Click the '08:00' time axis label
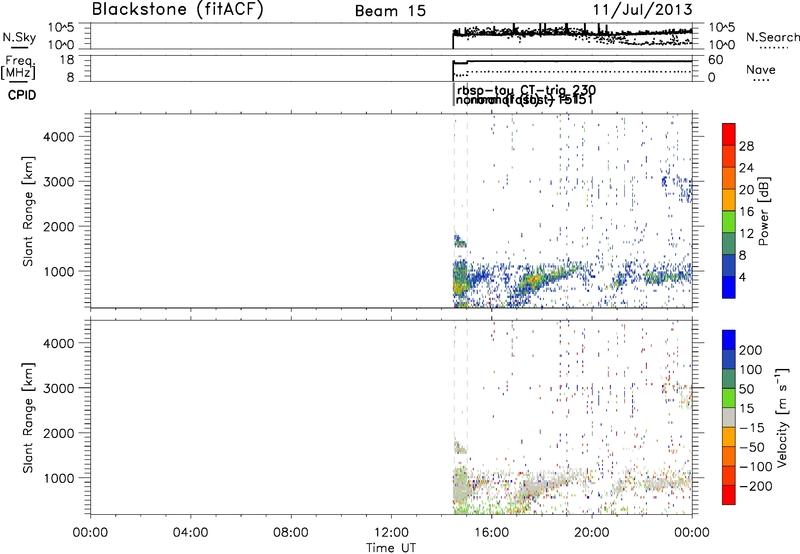800x554 pixels. [x=291, y=533]
